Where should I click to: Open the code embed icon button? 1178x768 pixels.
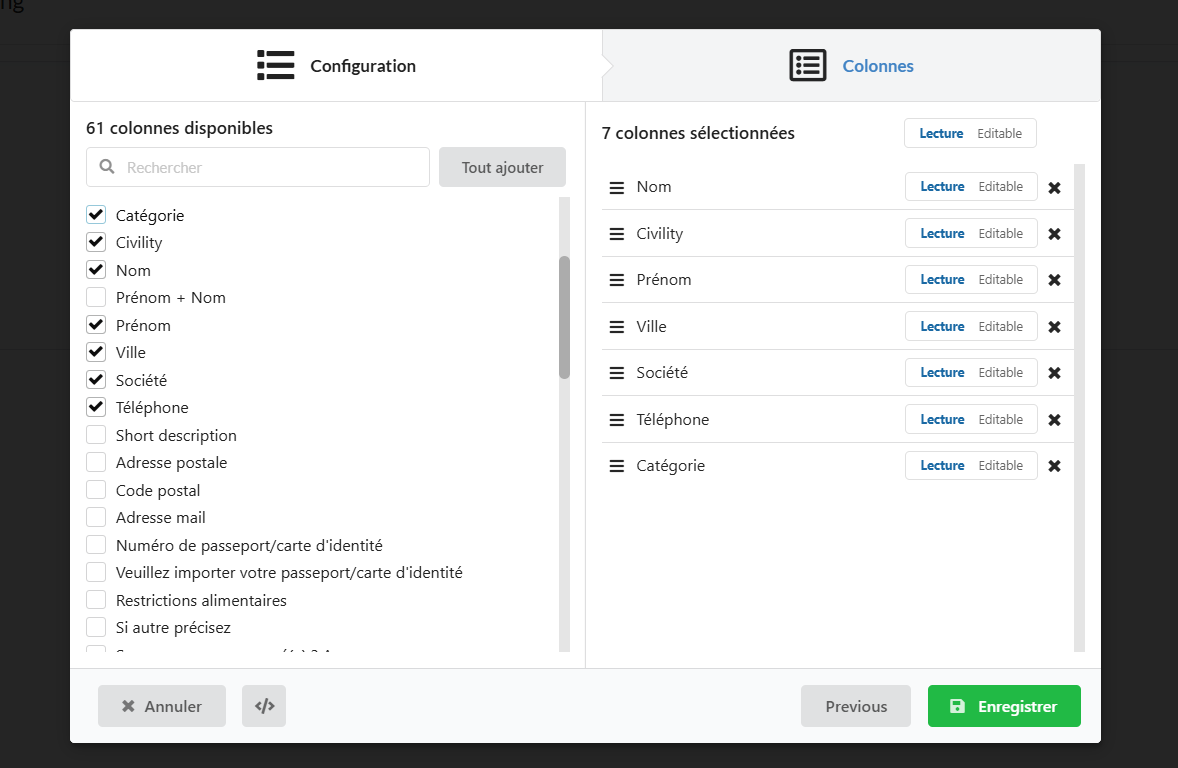tap(264, 706)
